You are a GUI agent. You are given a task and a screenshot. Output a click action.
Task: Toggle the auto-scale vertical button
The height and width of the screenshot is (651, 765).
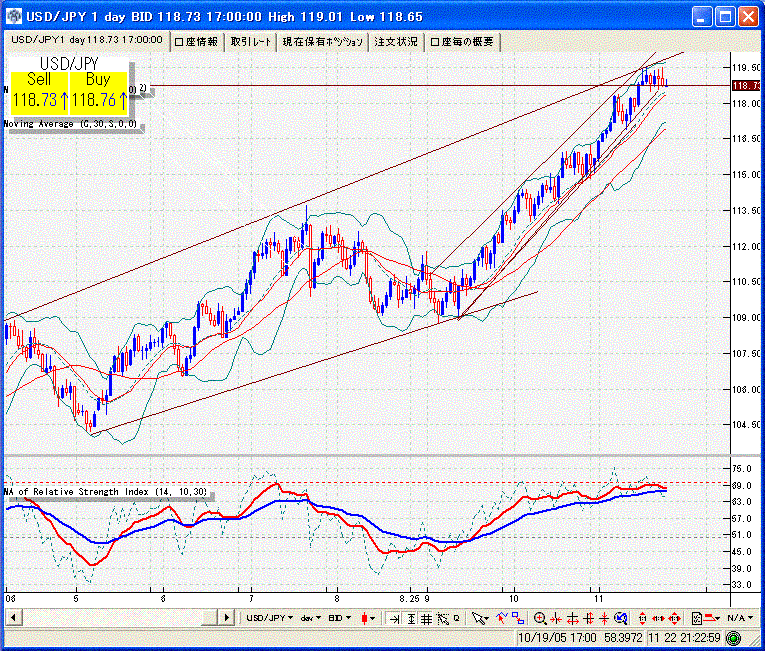pos(411,619)
